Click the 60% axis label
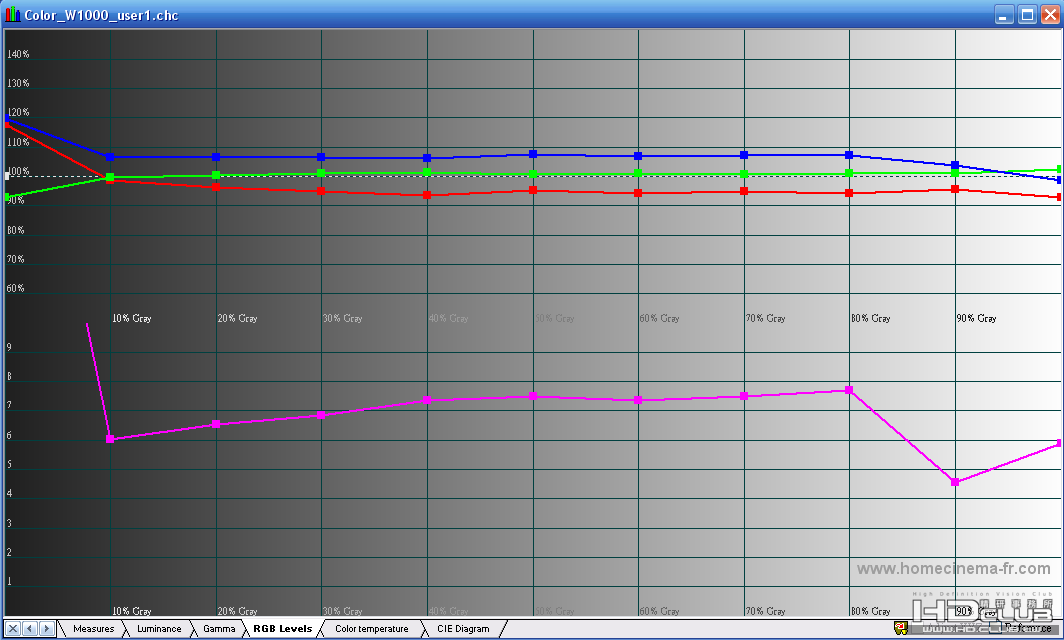The image size is (1064, 640). coord(16,288)
